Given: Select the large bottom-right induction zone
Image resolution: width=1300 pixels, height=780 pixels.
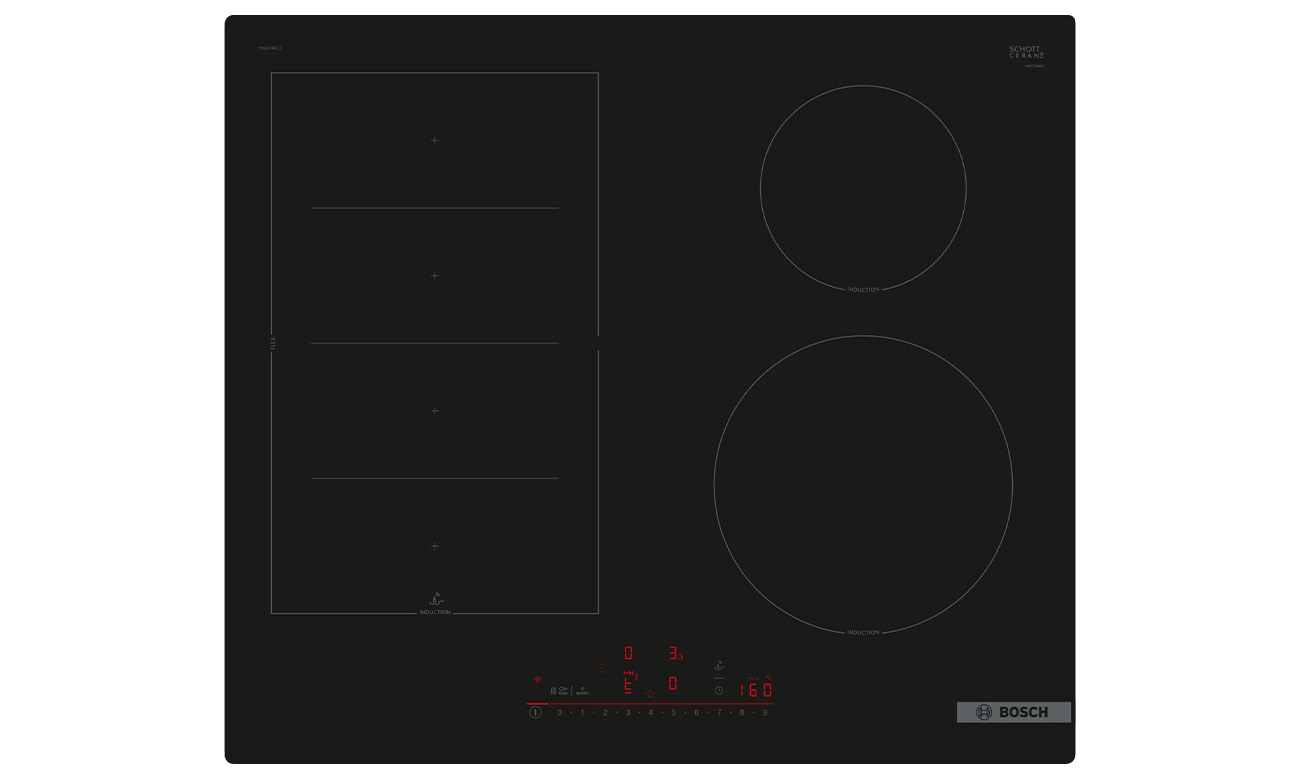Looking at the screenshot, I should pos(863,484).
